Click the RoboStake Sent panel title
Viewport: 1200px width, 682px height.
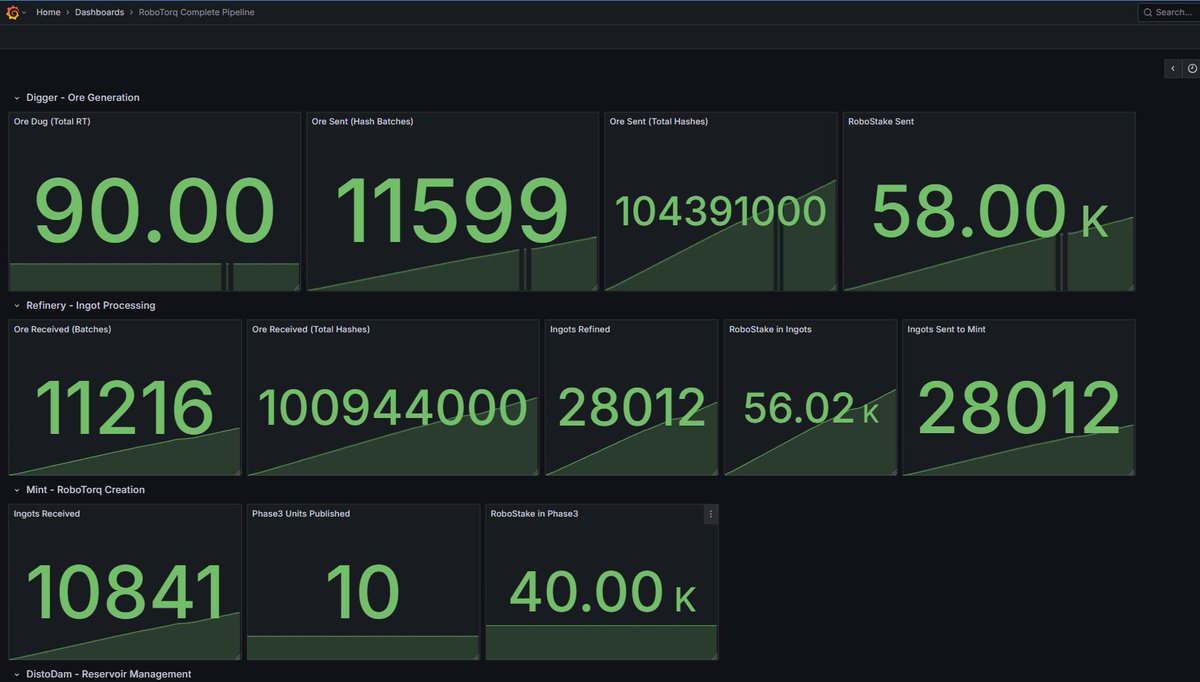(x=881, y=122)
